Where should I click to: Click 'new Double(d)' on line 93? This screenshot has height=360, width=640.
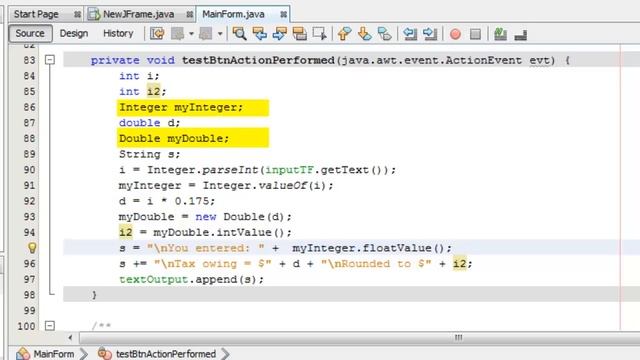tap(240, 217)
